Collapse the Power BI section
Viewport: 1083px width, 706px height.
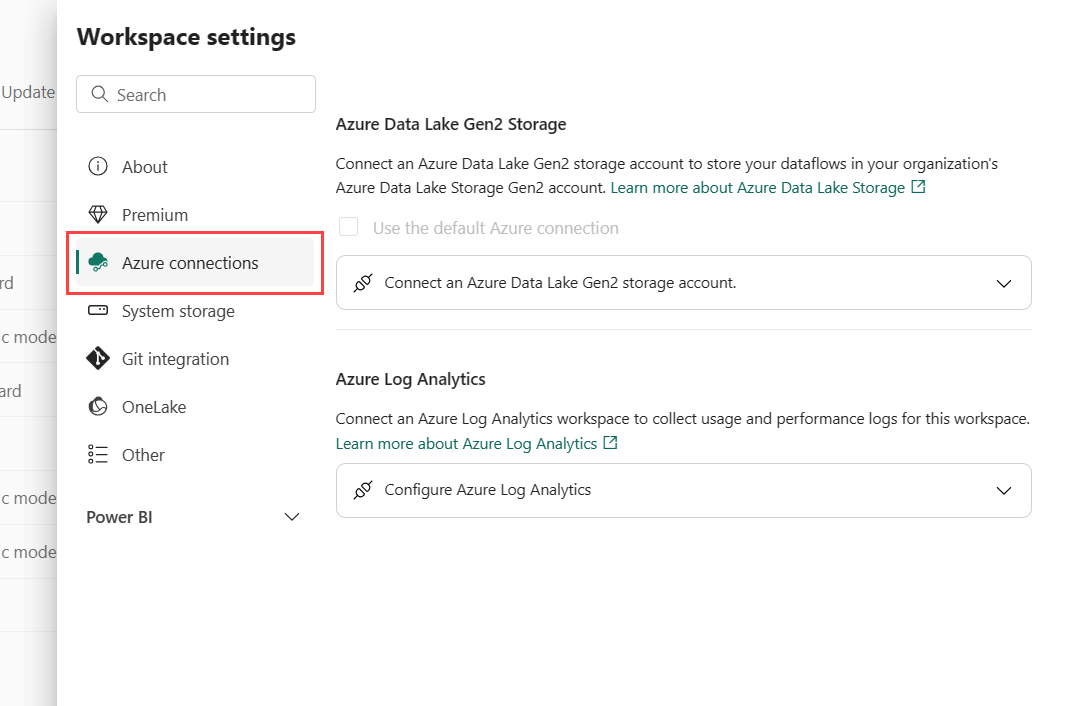[291, 517]
